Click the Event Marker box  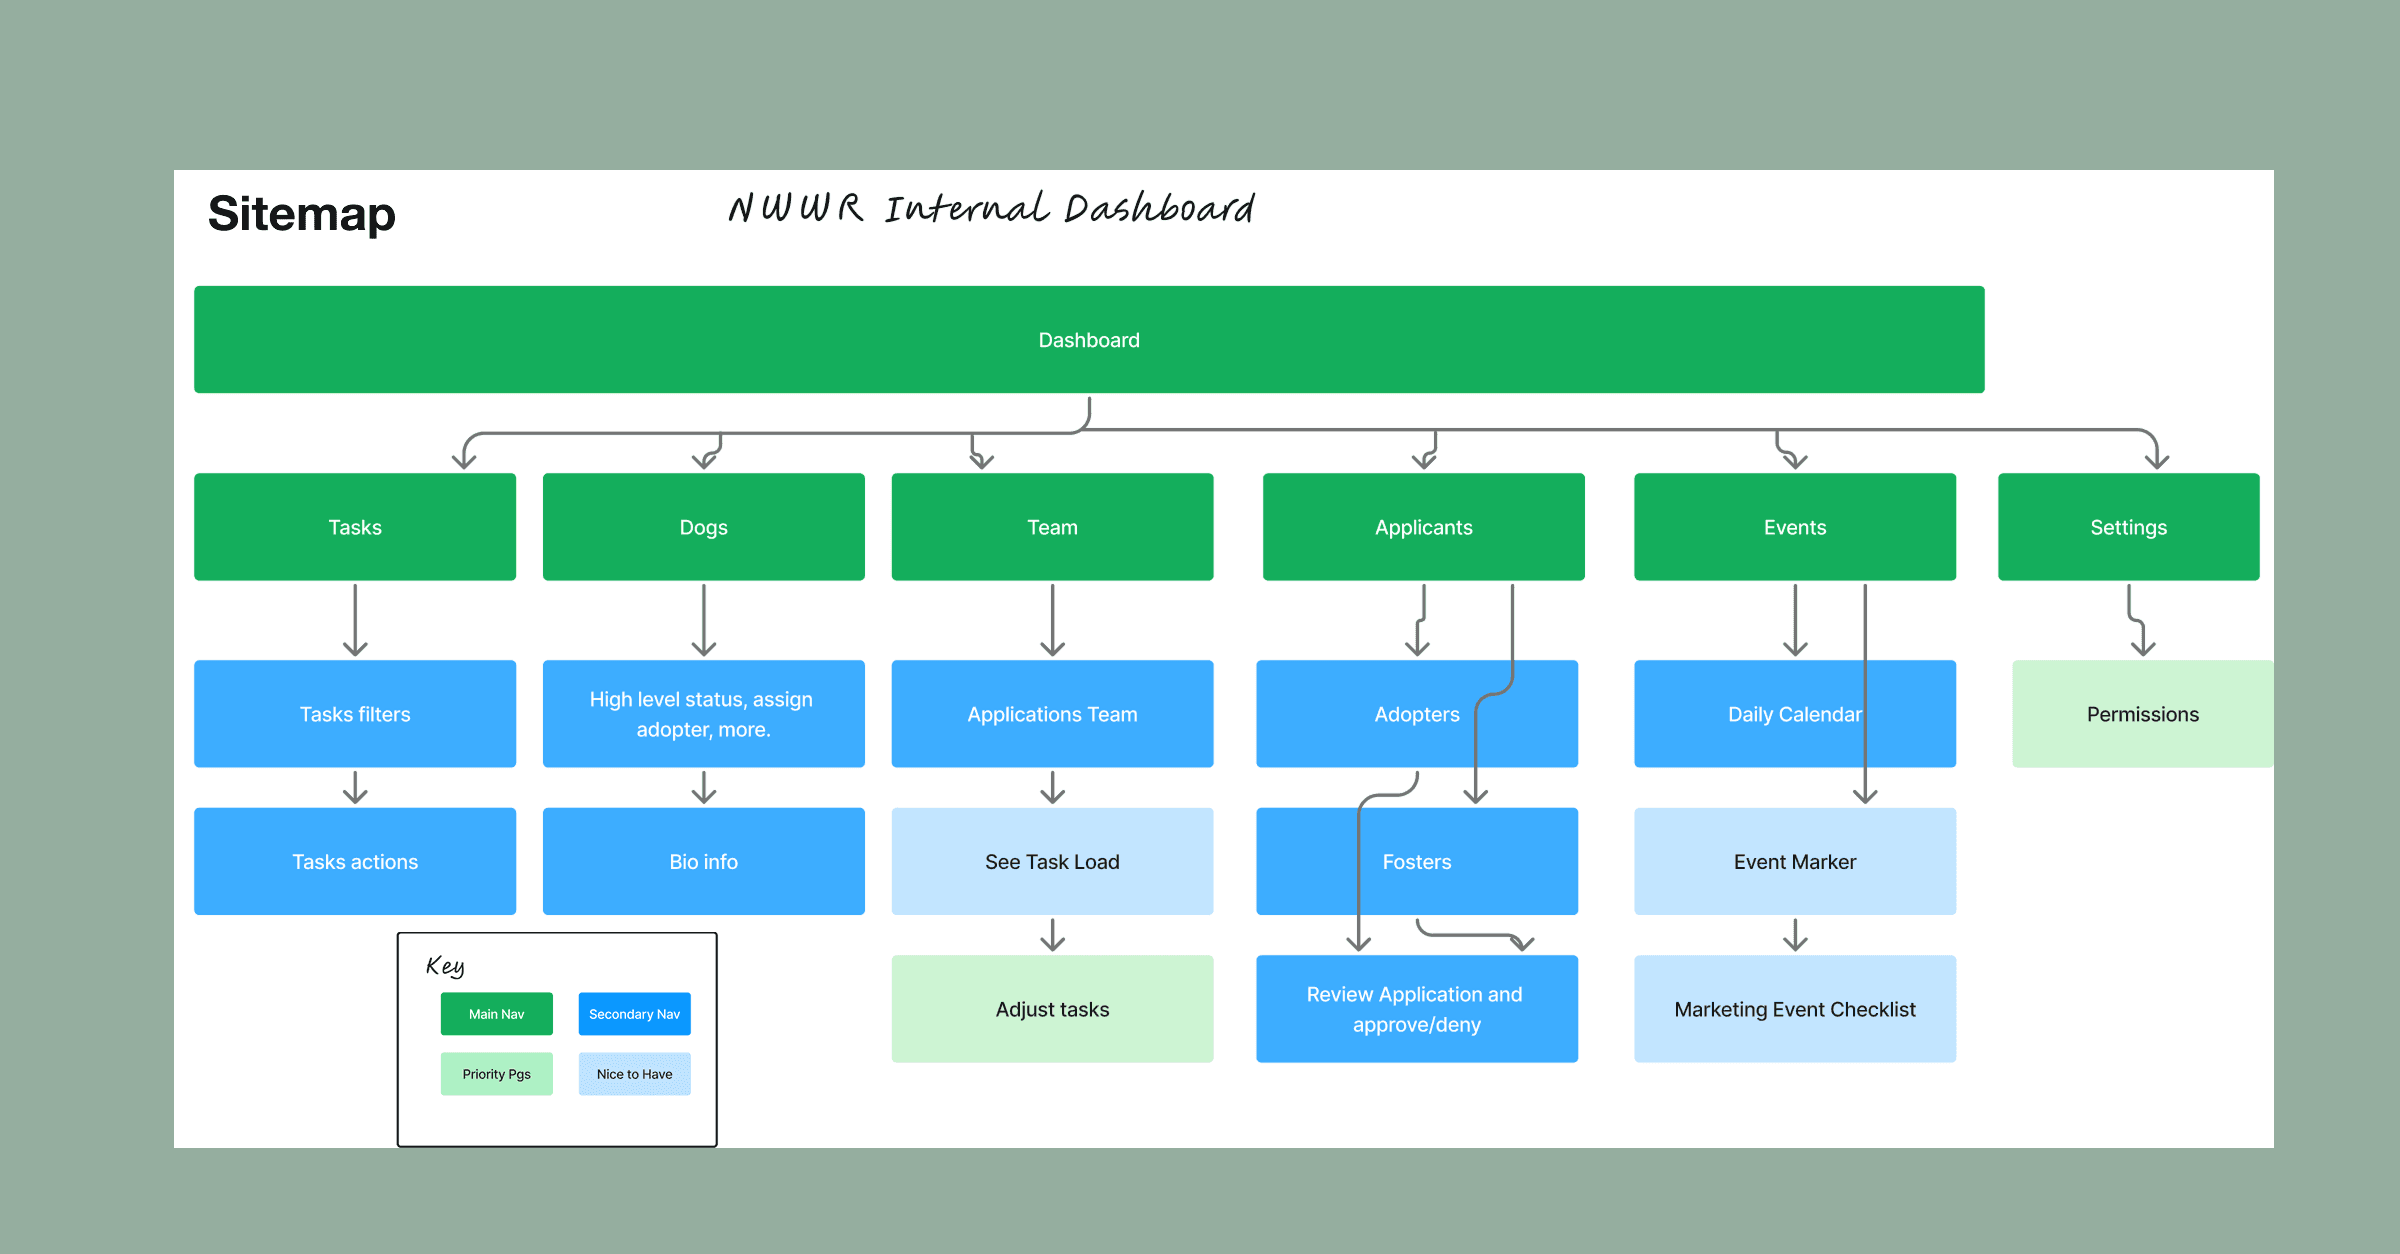pyautogui.click(x=1795, y=862)
